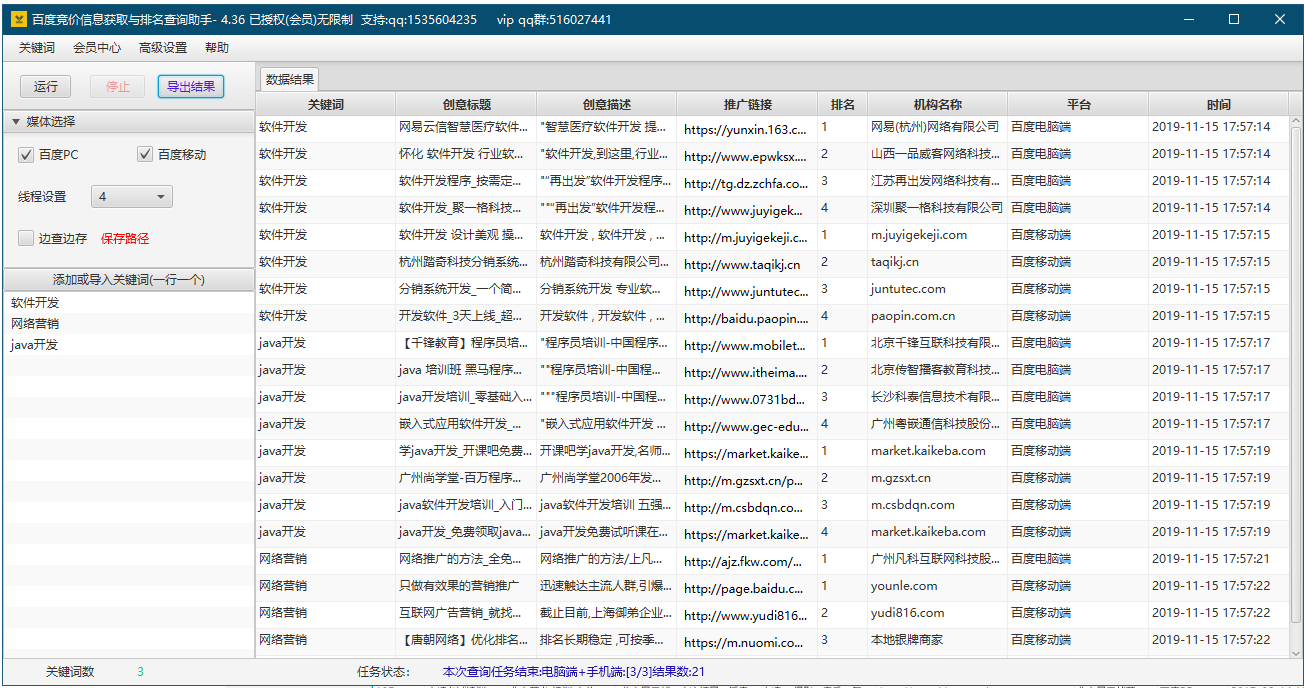Click the 保存路径 link
1304x688 pixels.
125,238
